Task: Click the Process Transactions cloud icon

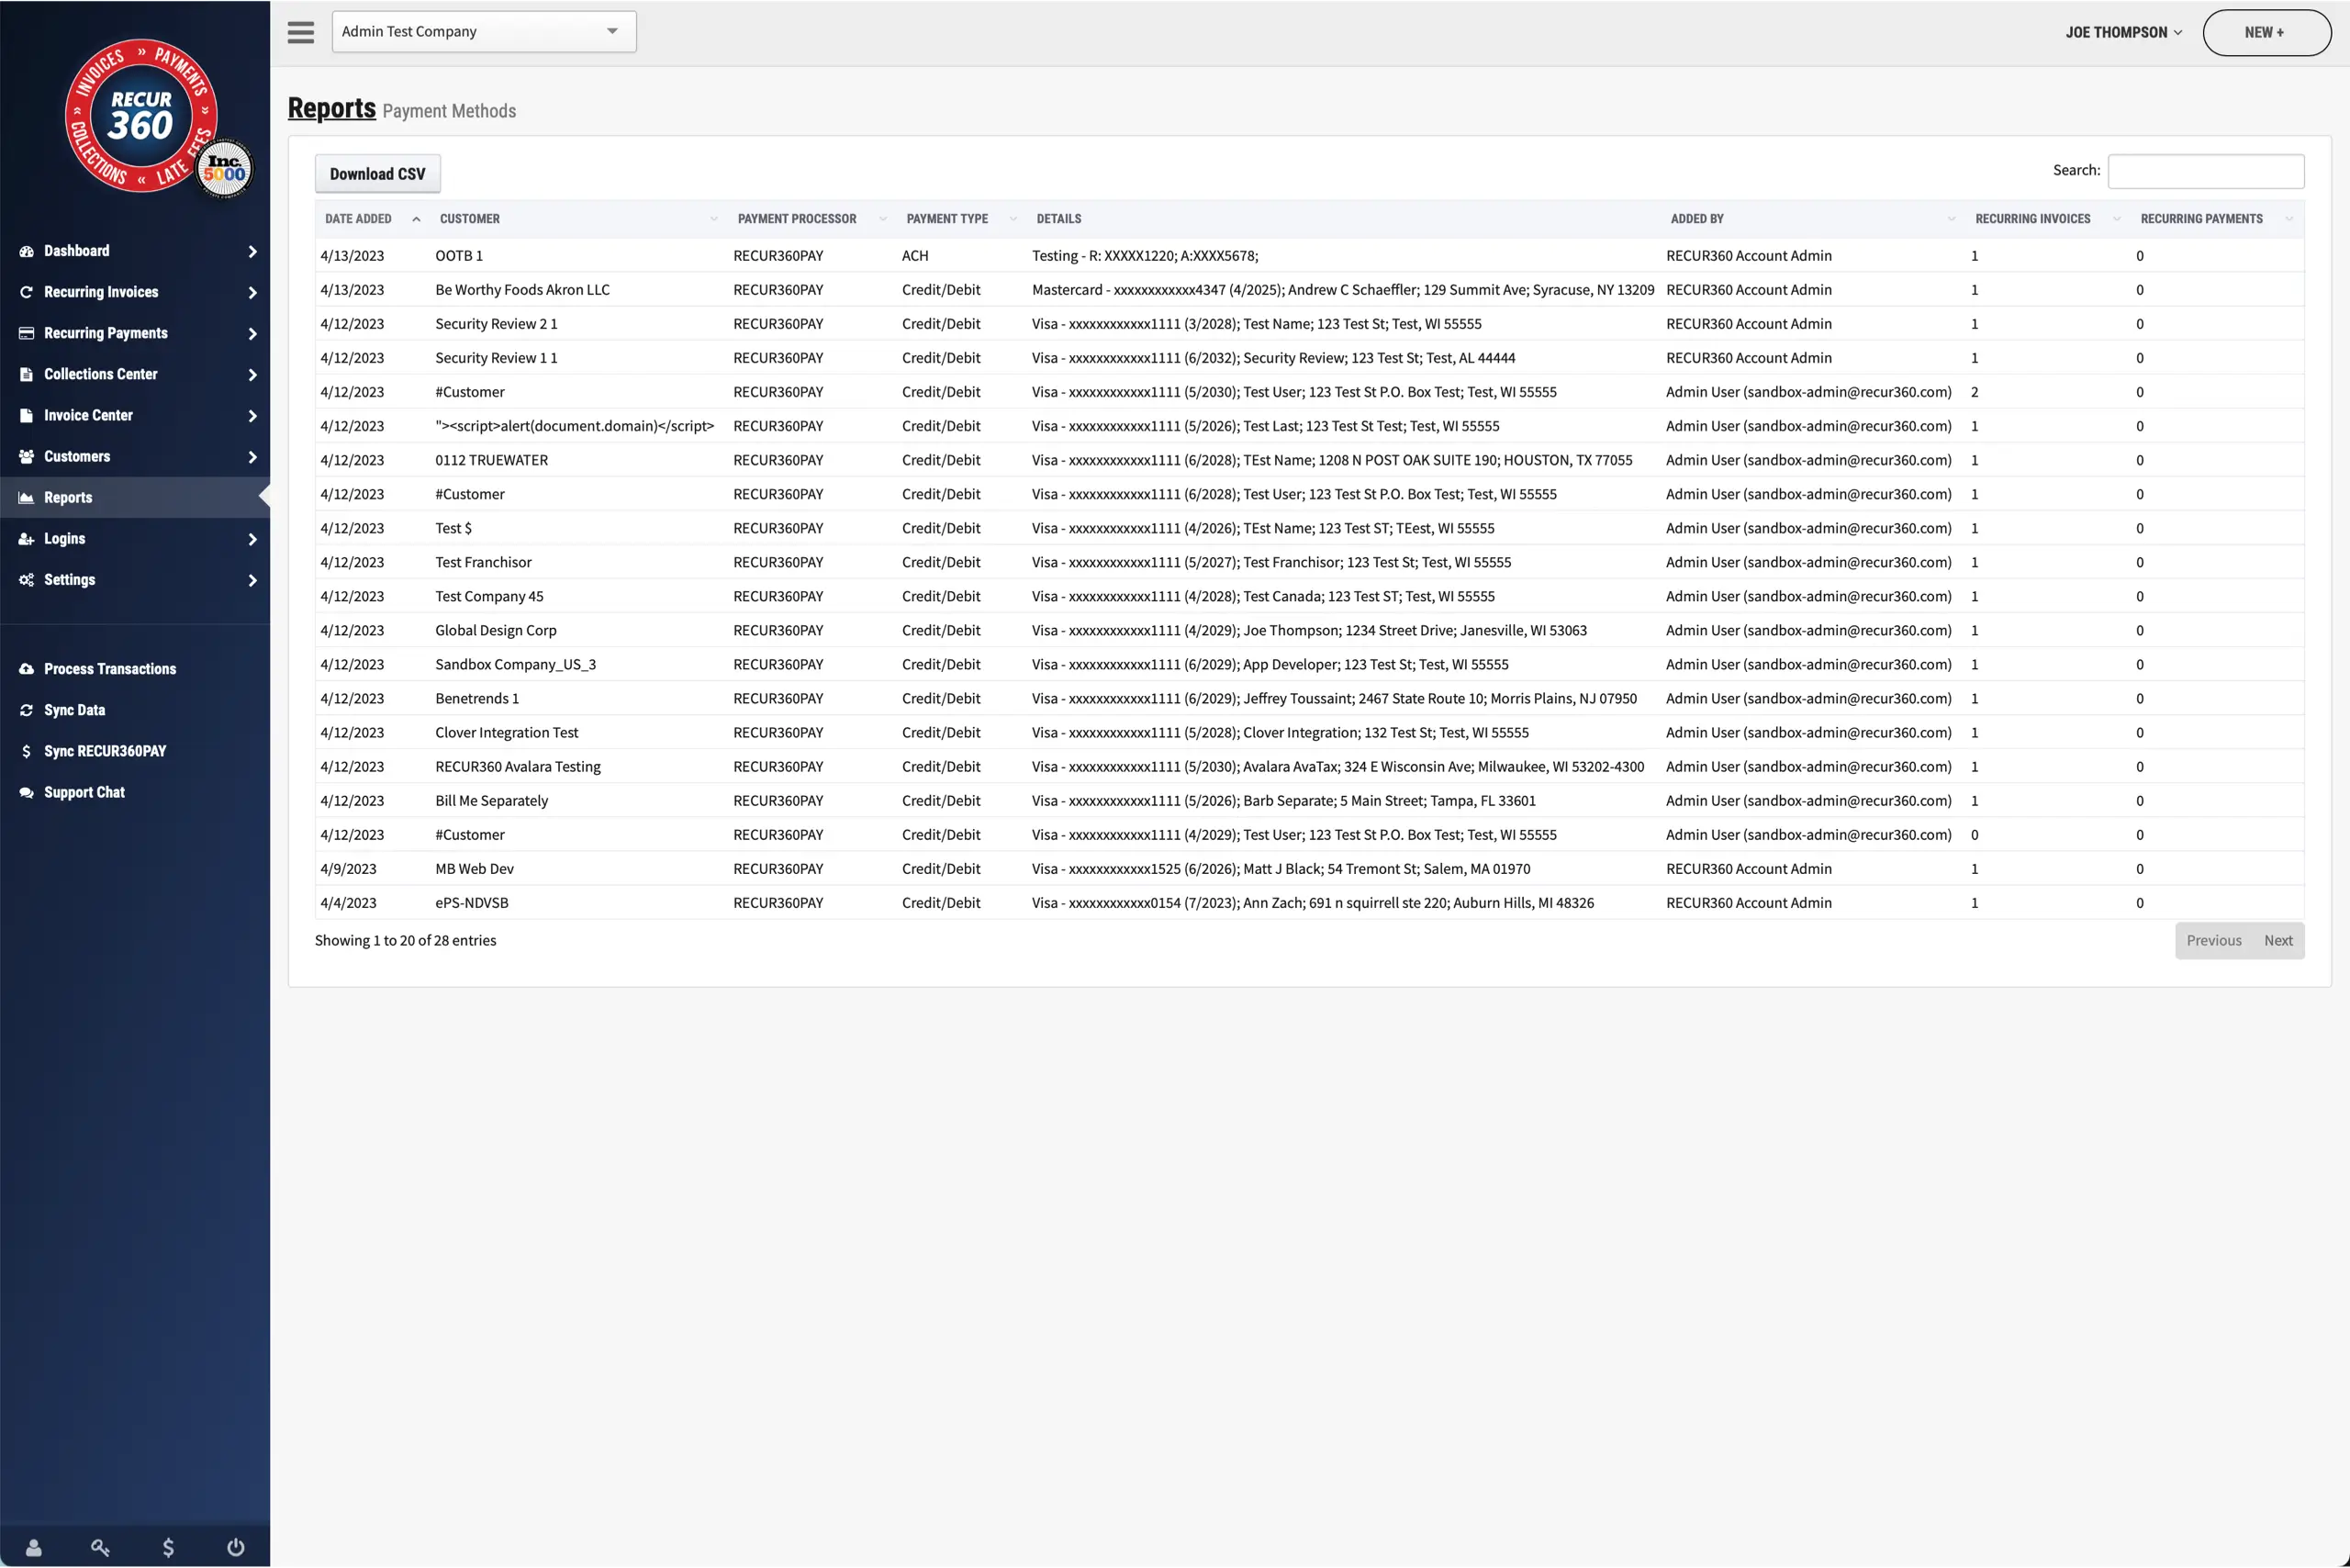Action: click(27, 669)
